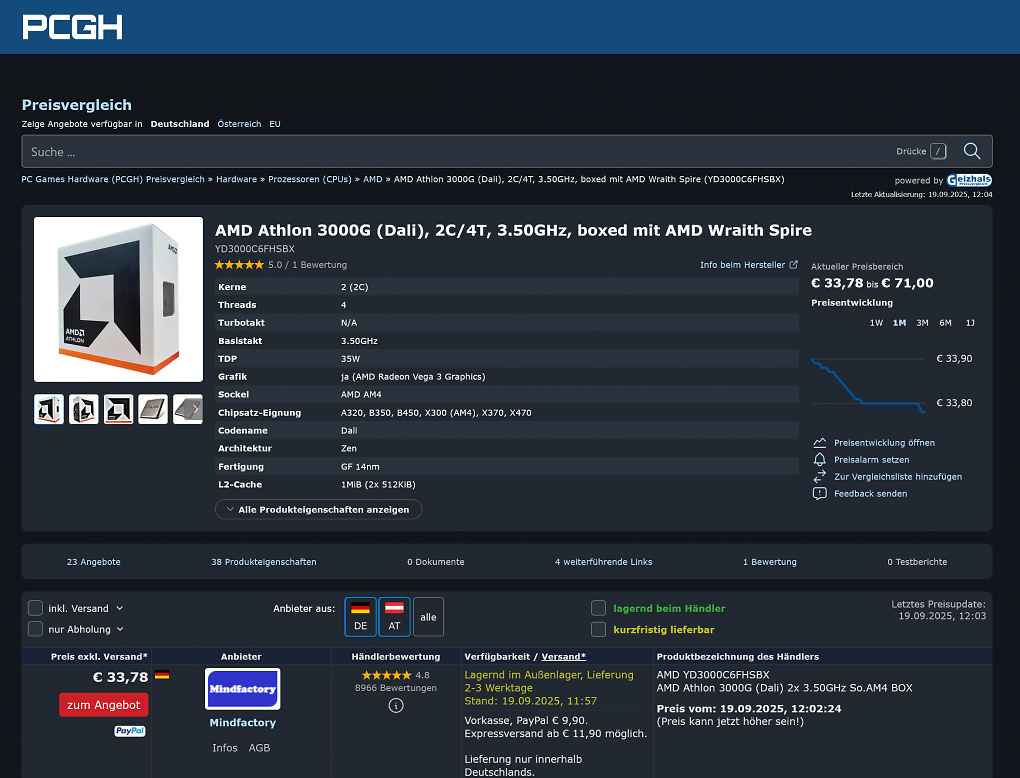Click the price chart icon
The width and height of the screenshot is (1020, 778).
click(820, 442)
